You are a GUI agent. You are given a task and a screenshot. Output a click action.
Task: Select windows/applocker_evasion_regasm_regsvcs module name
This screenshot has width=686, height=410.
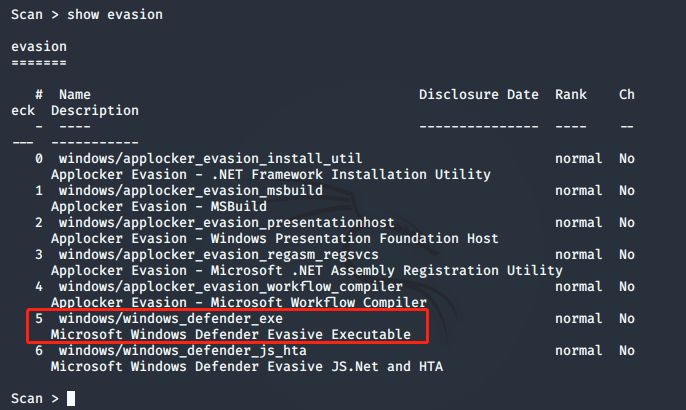click(x=219, y=255)
